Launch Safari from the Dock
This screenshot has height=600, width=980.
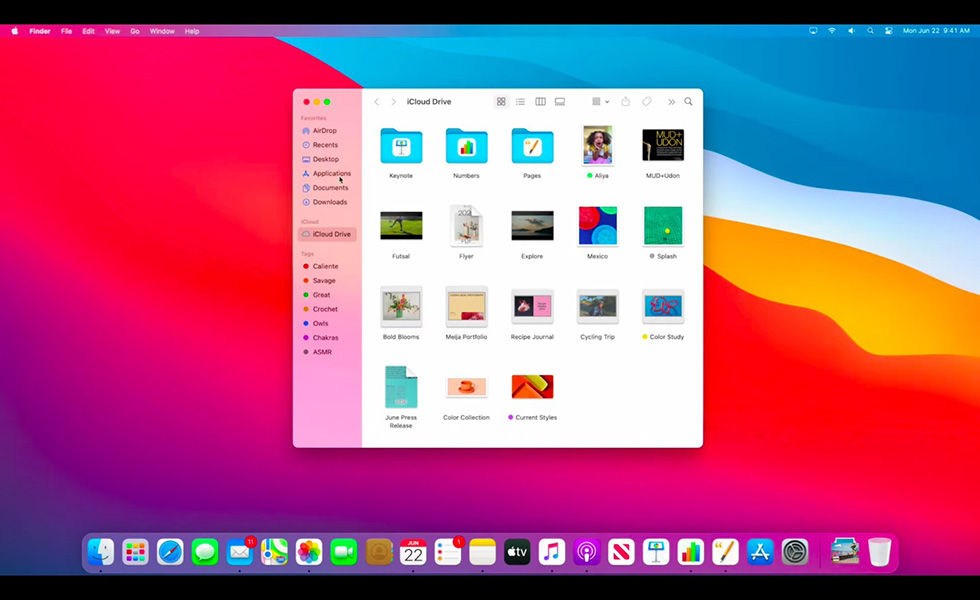click(x=170, y=551)
